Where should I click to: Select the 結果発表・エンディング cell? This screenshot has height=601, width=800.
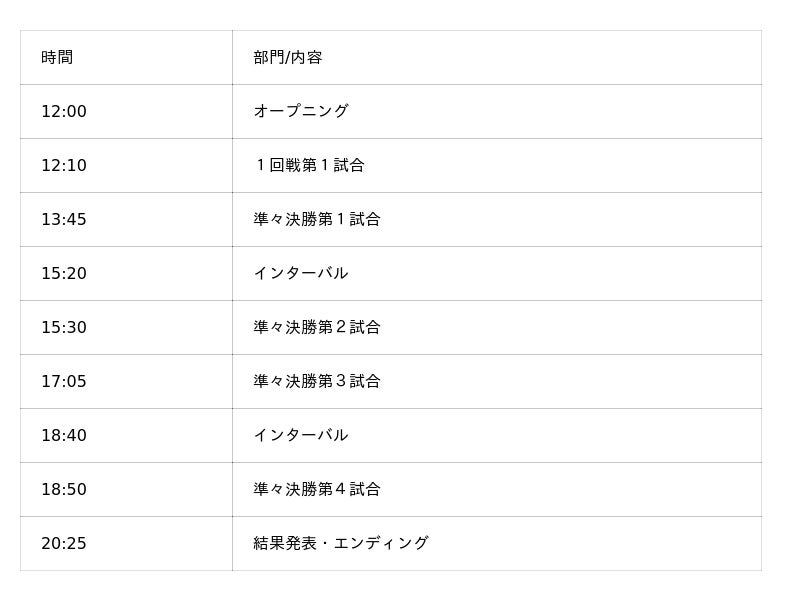click(341, 544)
